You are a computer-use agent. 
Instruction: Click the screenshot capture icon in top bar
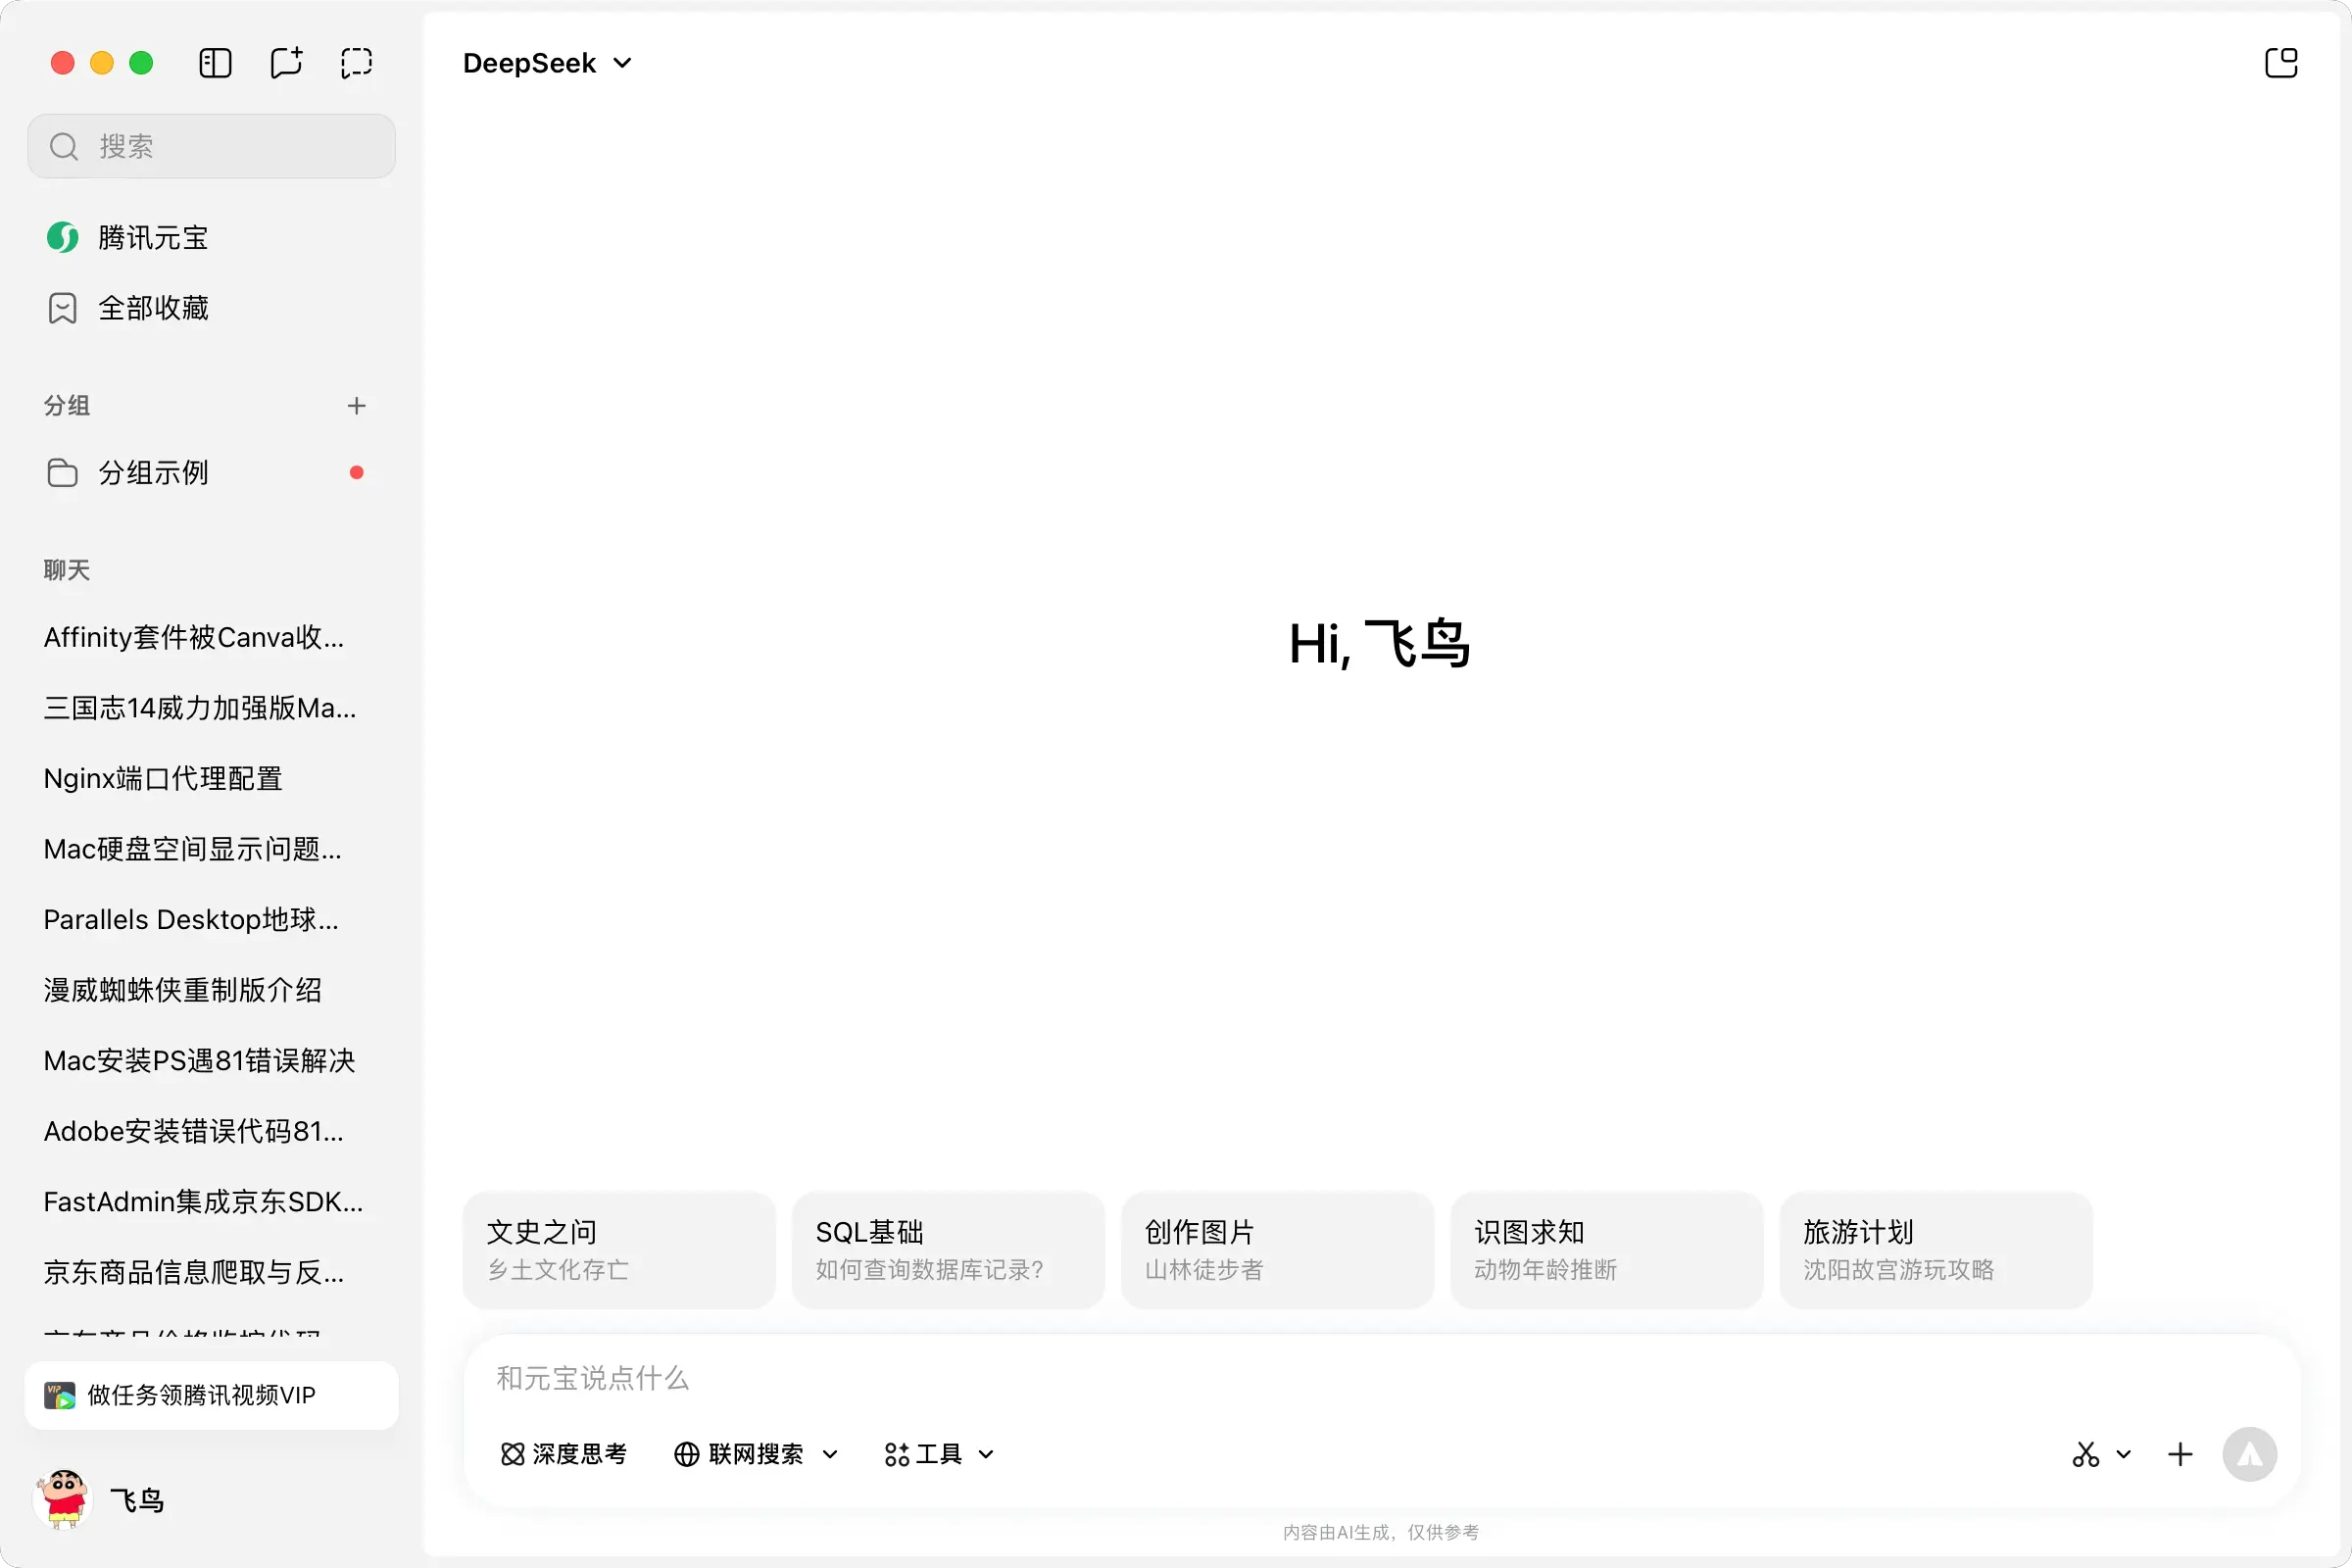356,63
